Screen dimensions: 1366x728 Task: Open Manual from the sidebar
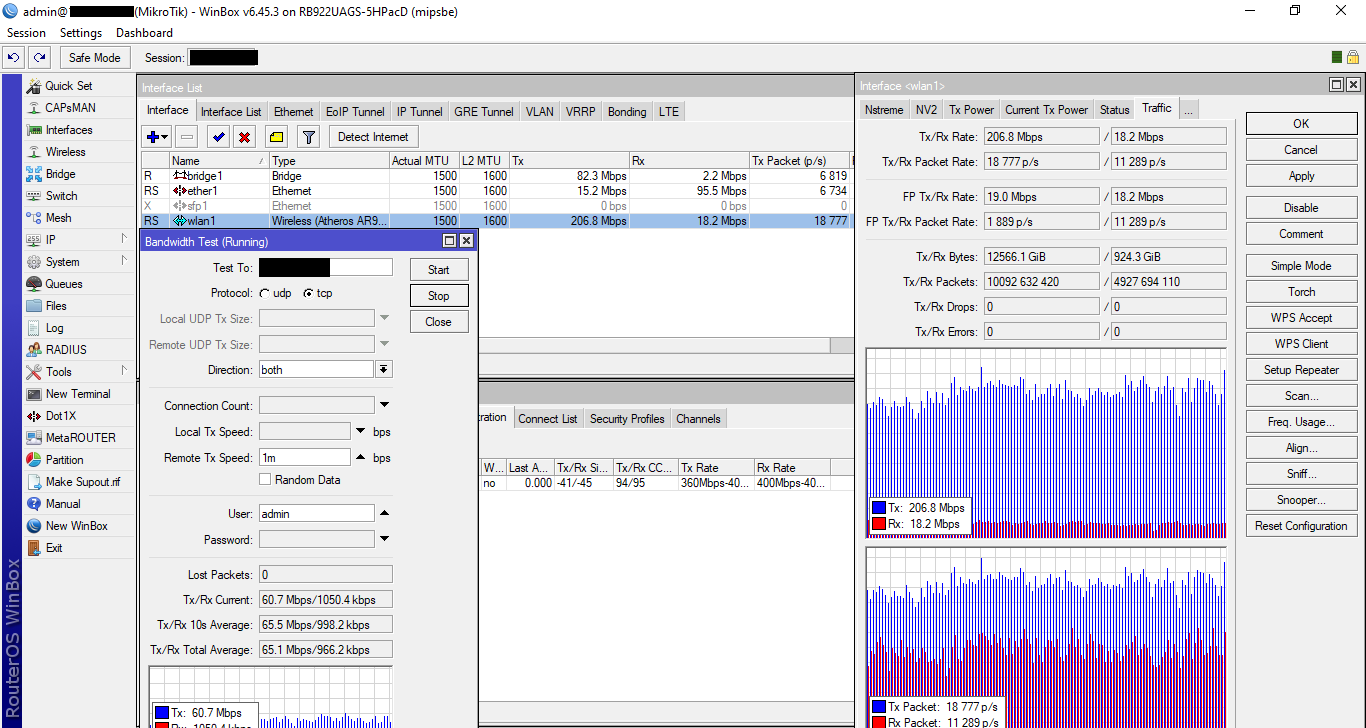63,504
